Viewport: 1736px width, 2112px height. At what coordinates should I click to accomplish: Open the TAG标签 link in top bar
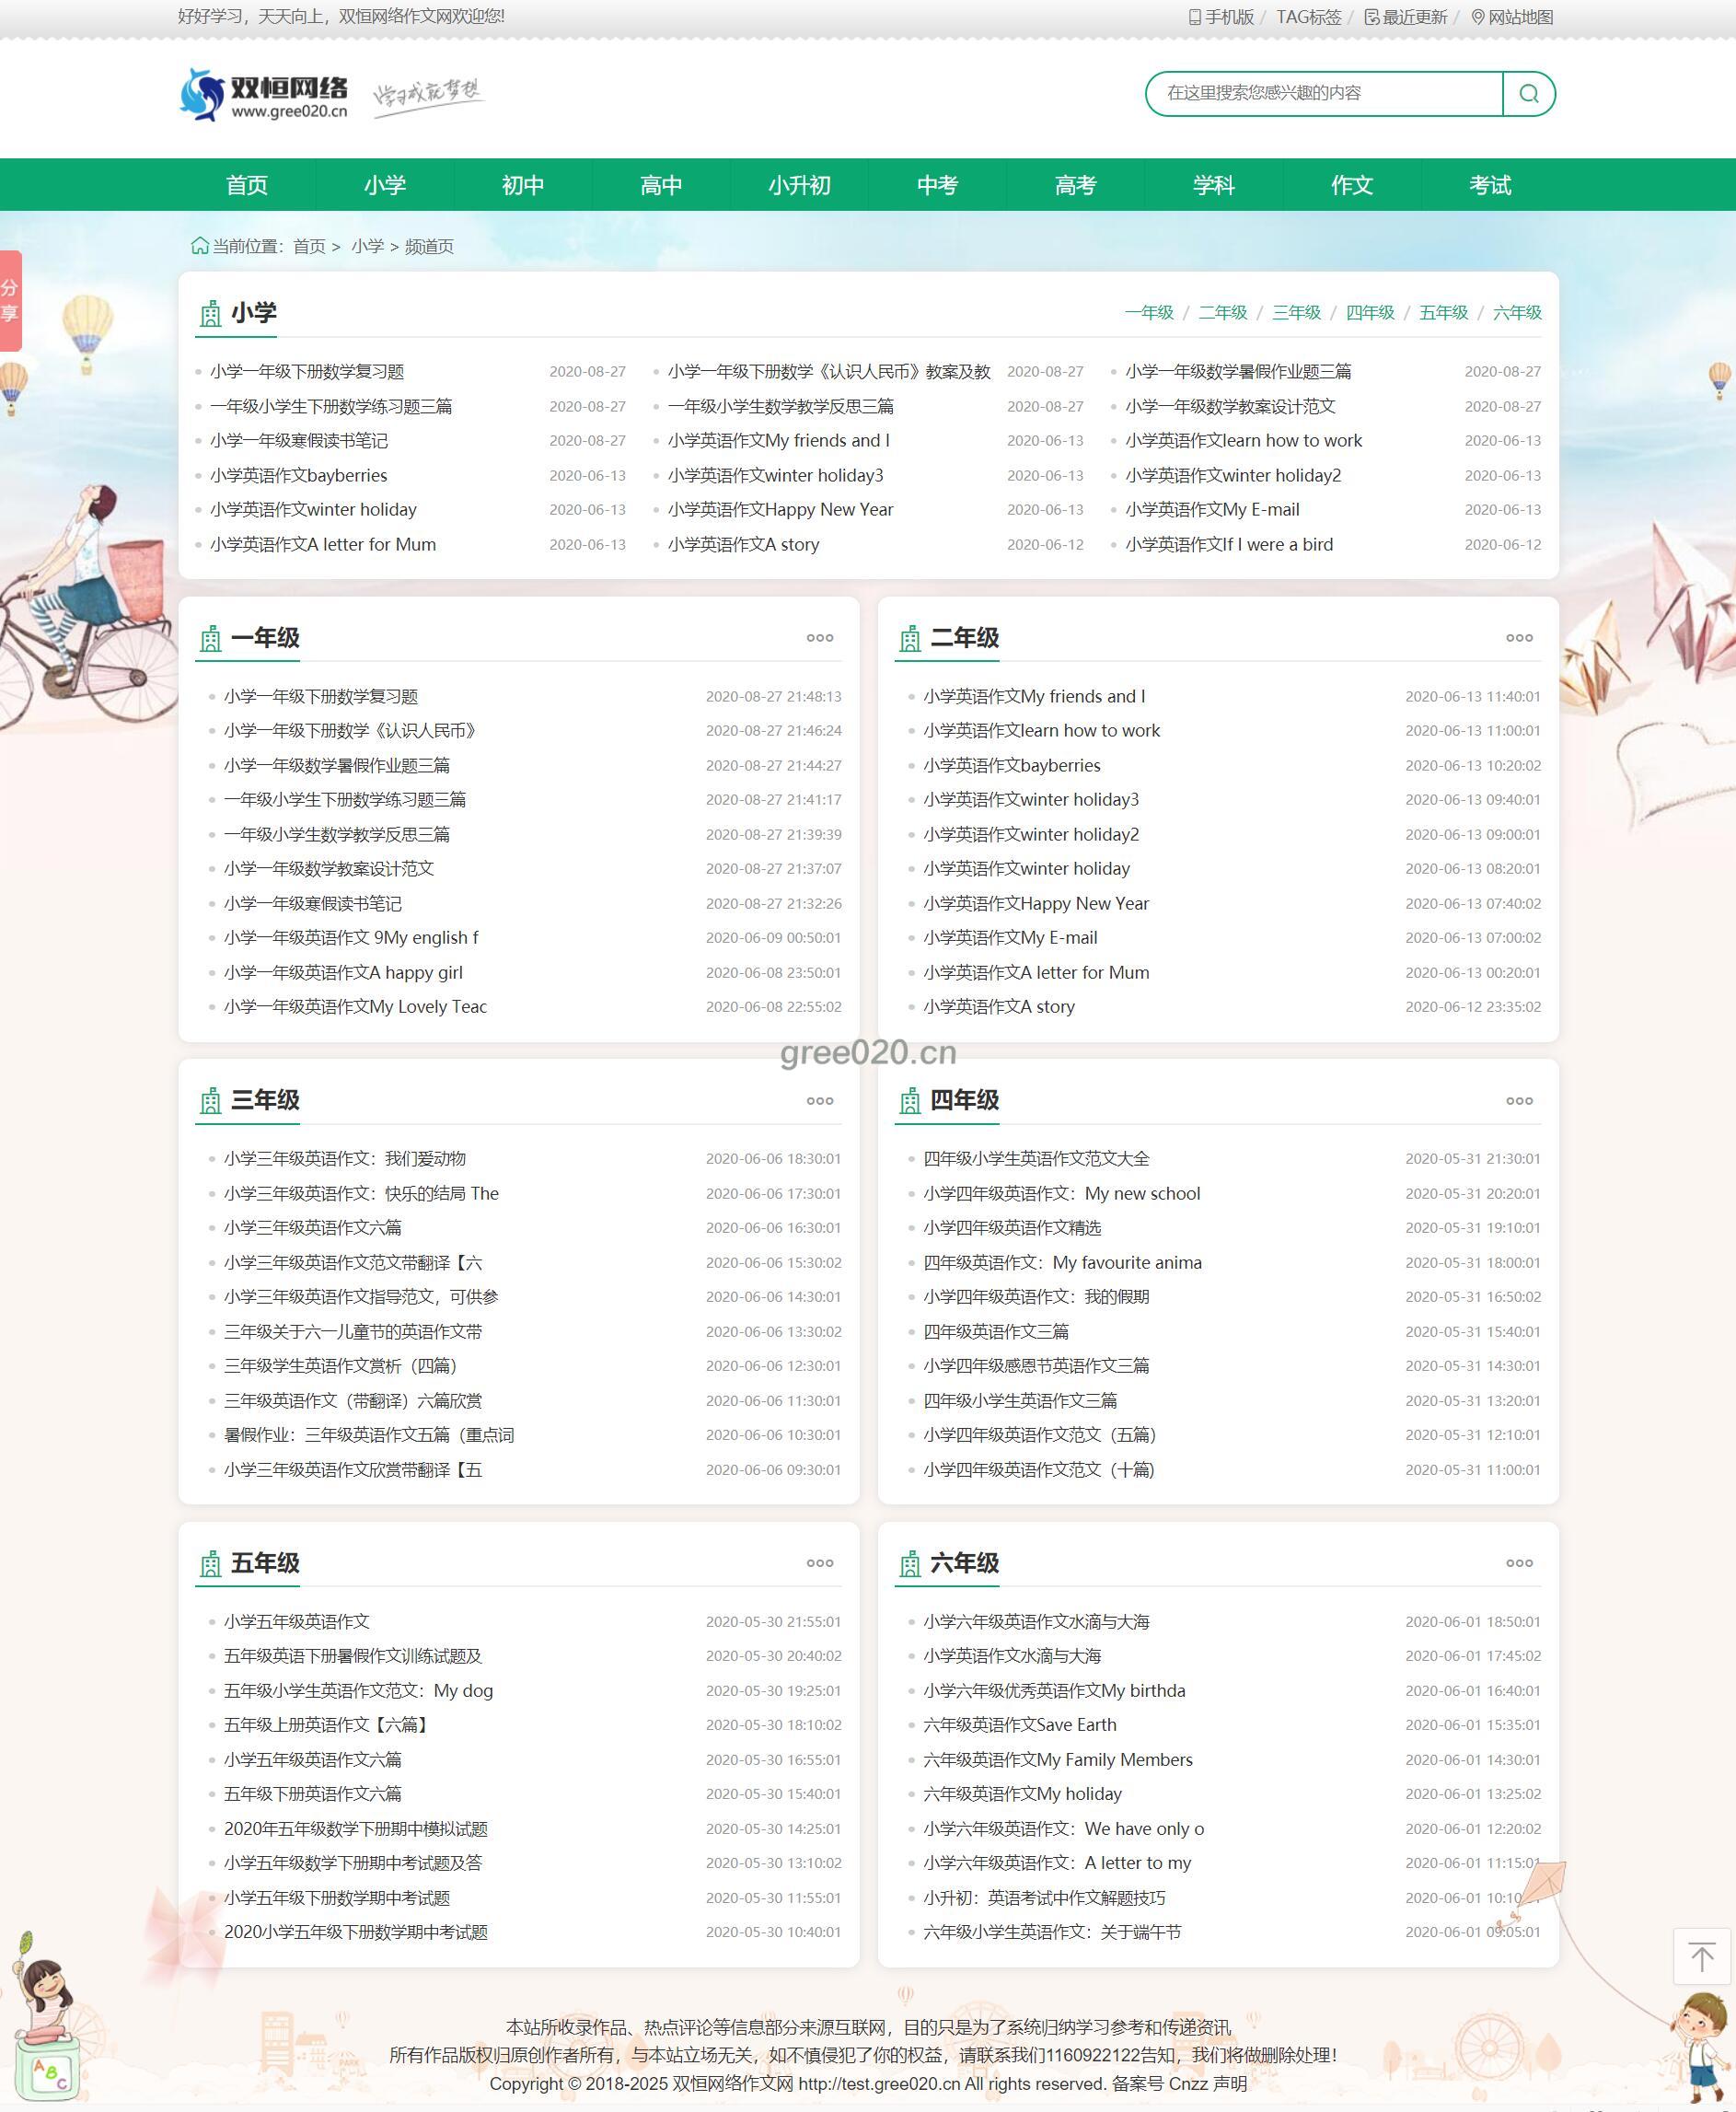1308,17
